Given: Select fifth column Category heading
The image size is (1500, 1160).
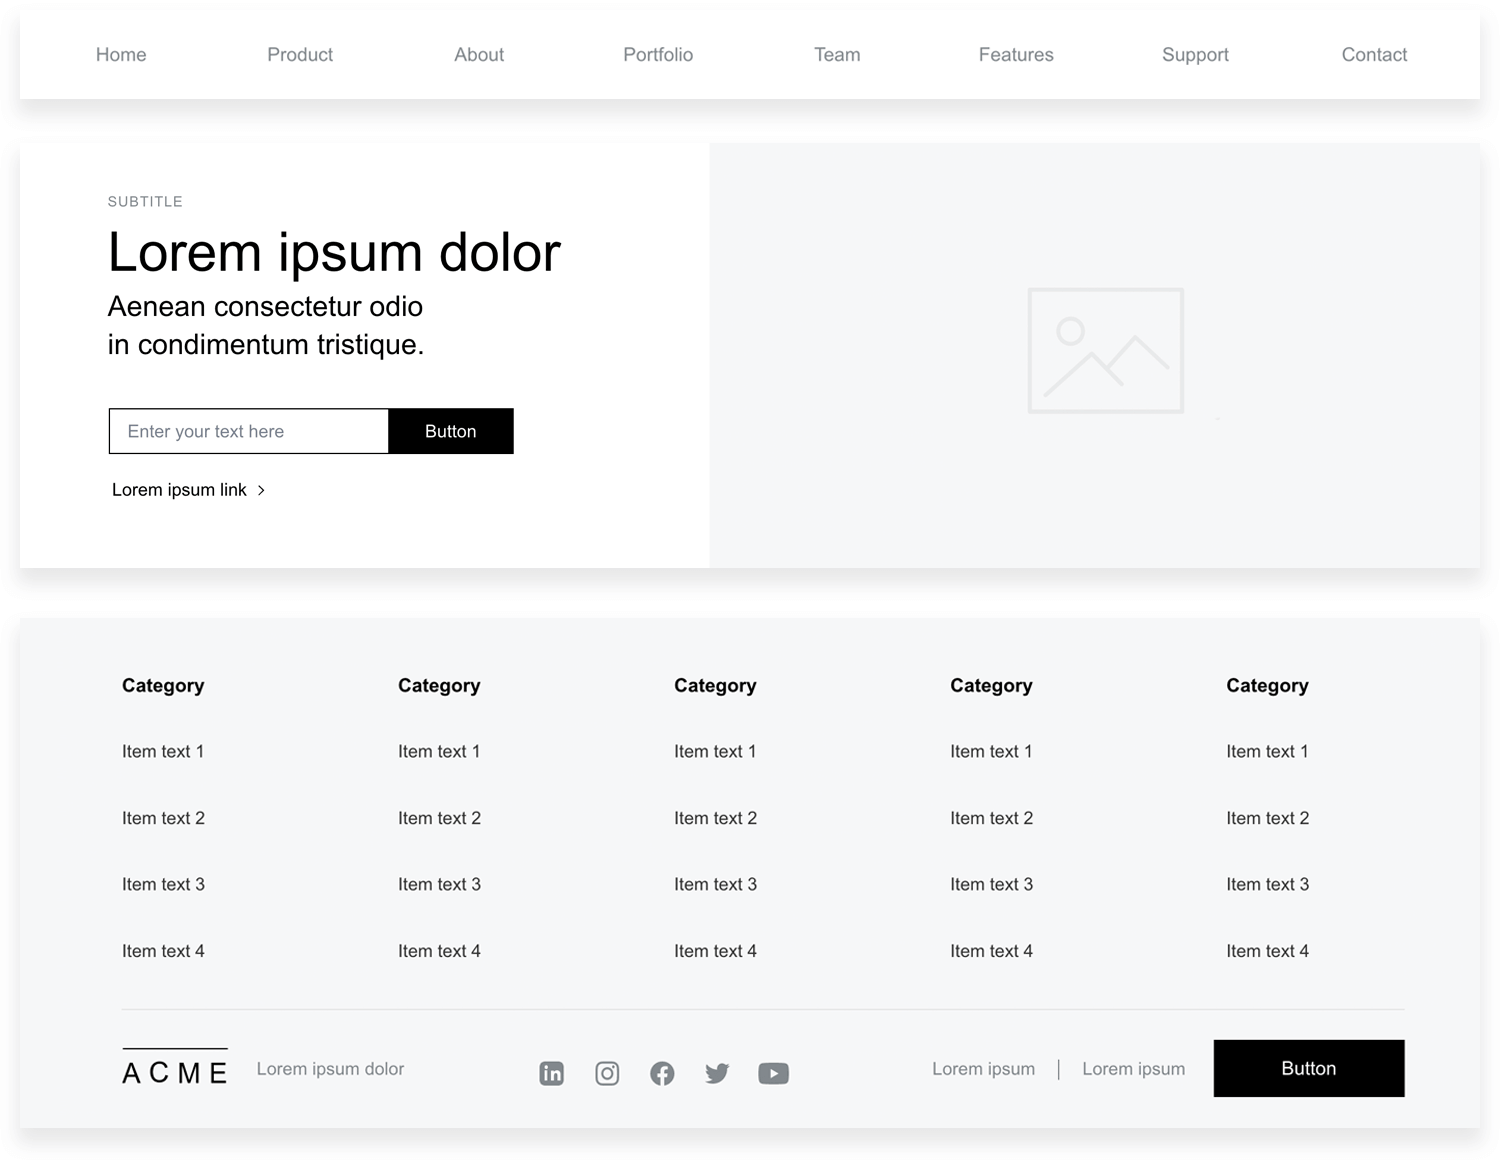Looking at the screenshot, I should coord(1267,686).
